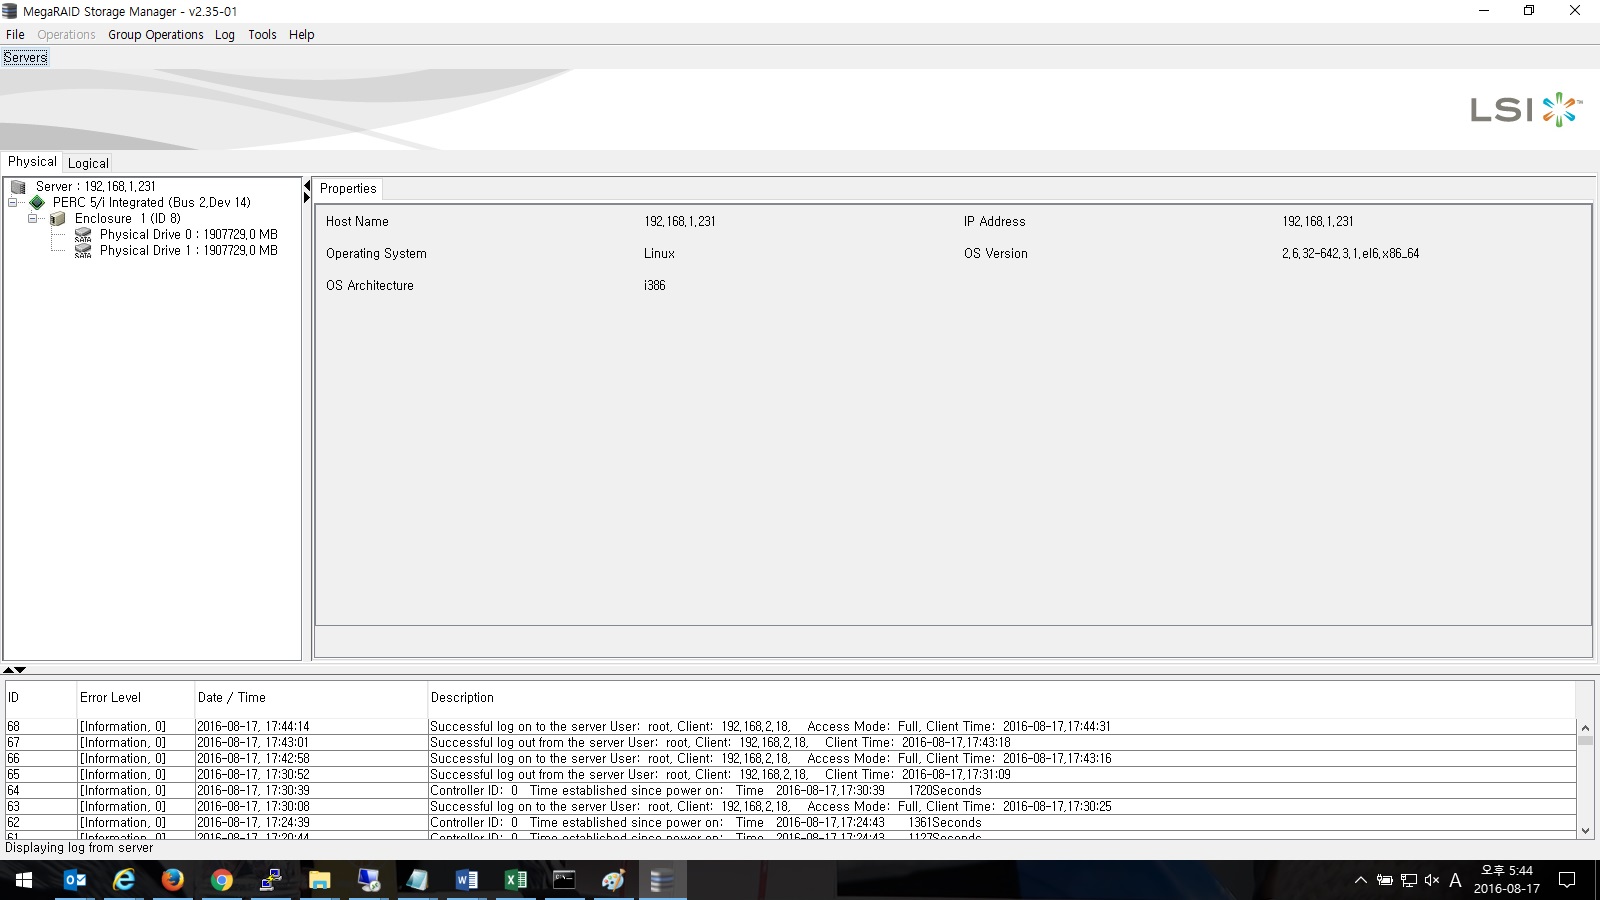The image size is (1600, 900).
Task: Open Firefox from the taskbar
Action: click(172, 880)
